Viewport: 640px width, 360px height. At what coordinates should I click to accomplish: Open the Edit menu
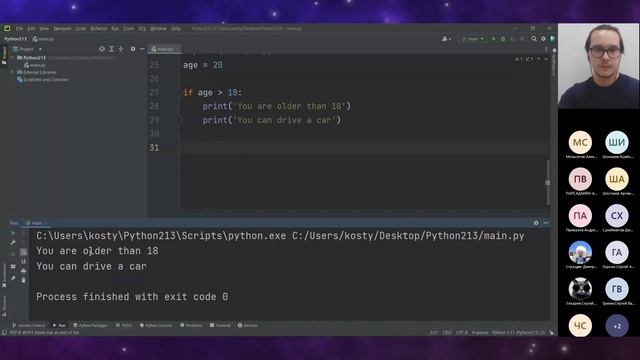pyautogui.click(x=31, y=29)
